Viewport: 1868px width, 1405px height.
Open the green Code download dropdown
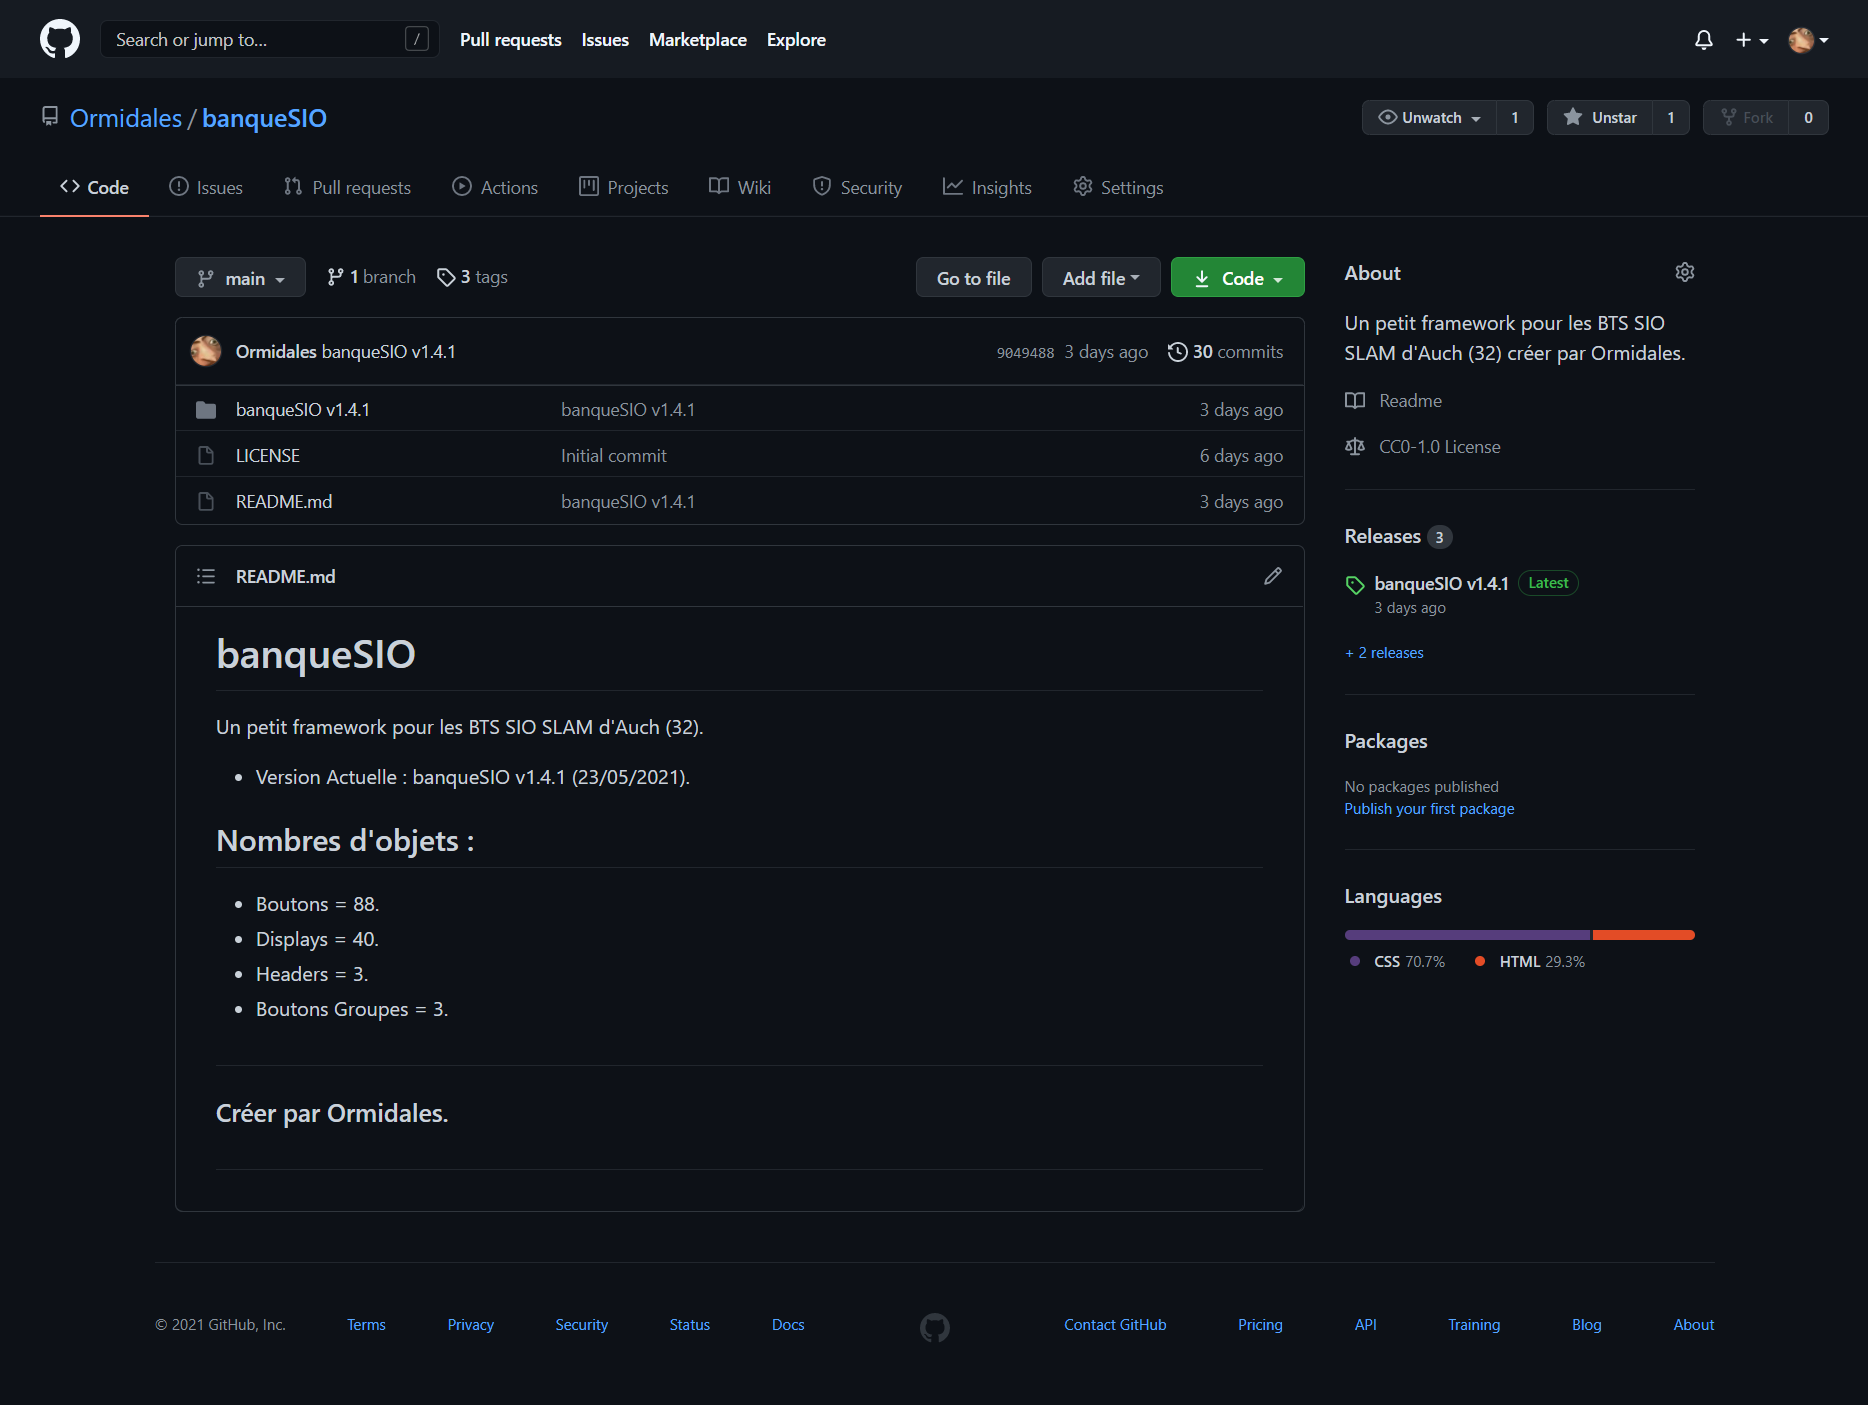(1237, 278)
